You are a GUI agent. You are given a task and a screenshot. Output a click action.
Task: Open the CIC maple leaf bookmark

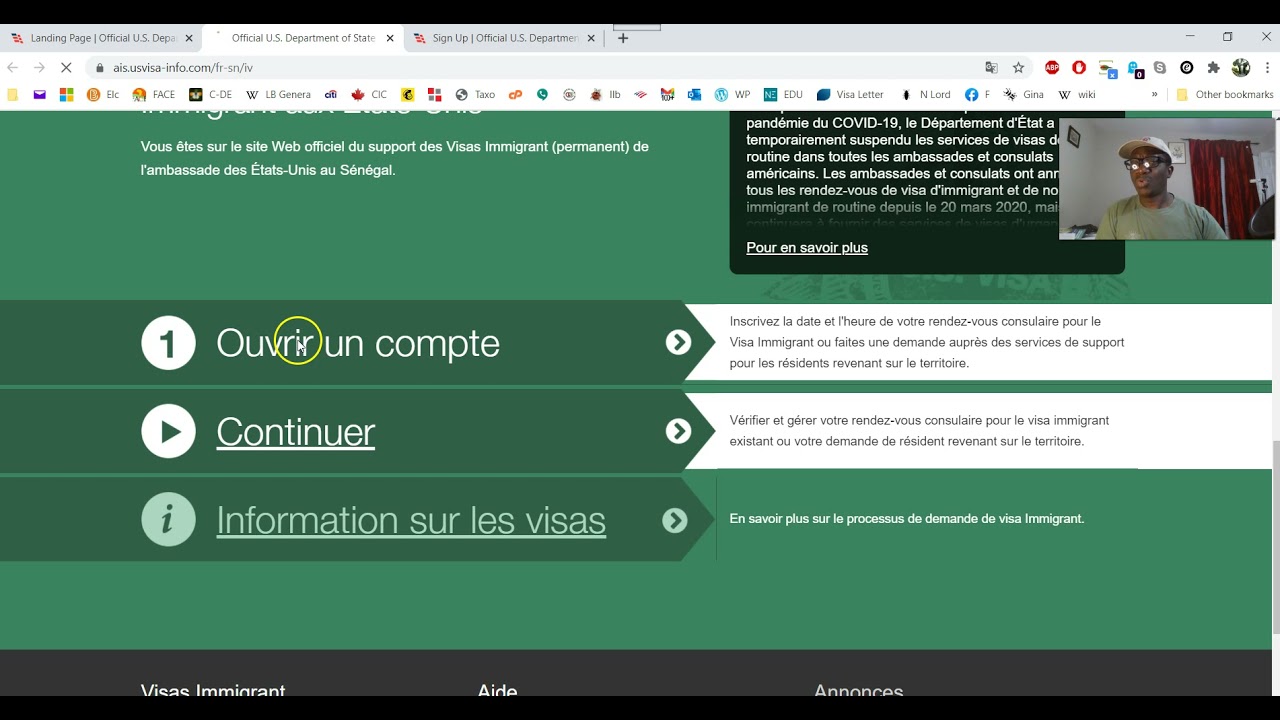point(369,95)
